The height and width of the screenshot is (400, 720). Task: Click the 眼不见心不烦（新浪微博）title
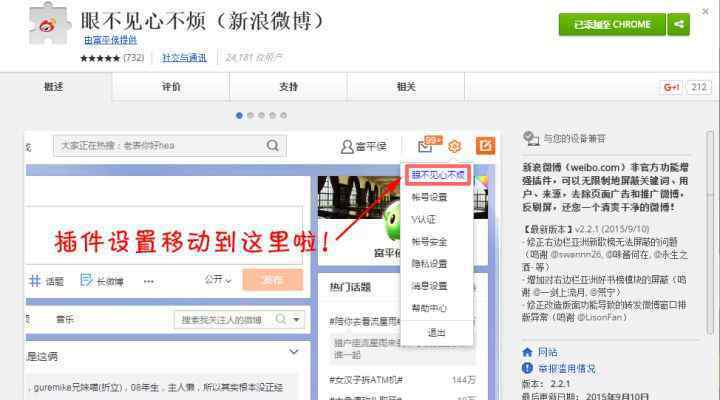[x=204, y=21]
